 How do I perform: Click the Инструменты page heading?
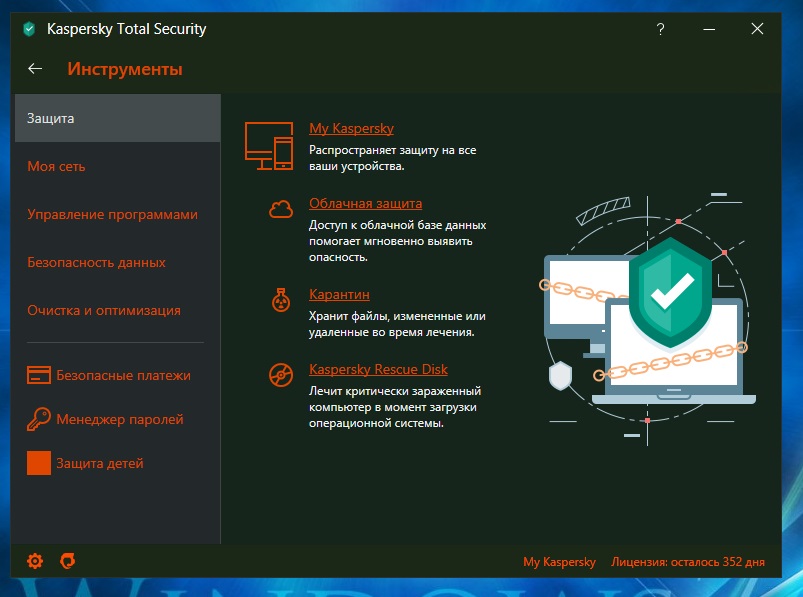(x=125, y=69)
